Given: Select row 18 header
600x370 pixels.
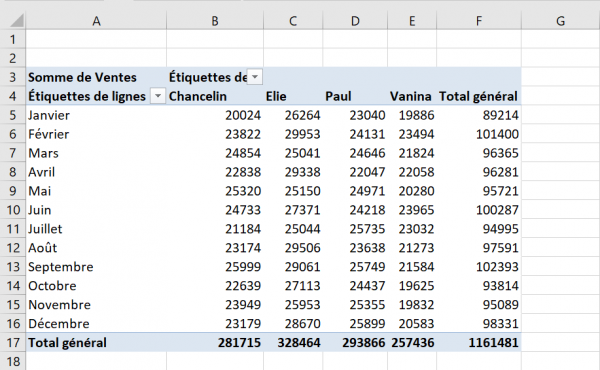Looking at the screenshot, I should click(x=13, y=361).
